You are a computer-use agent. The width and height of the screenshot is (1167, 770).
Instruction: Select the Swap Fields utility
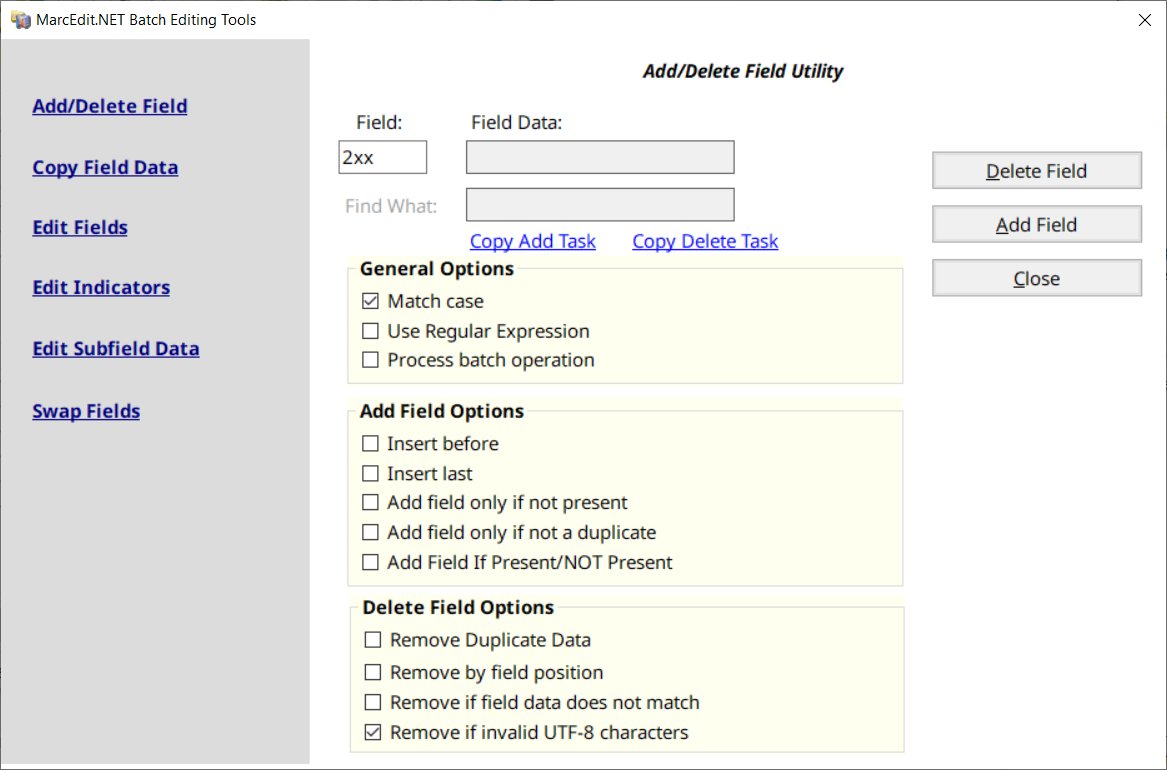tap(86, 411)
